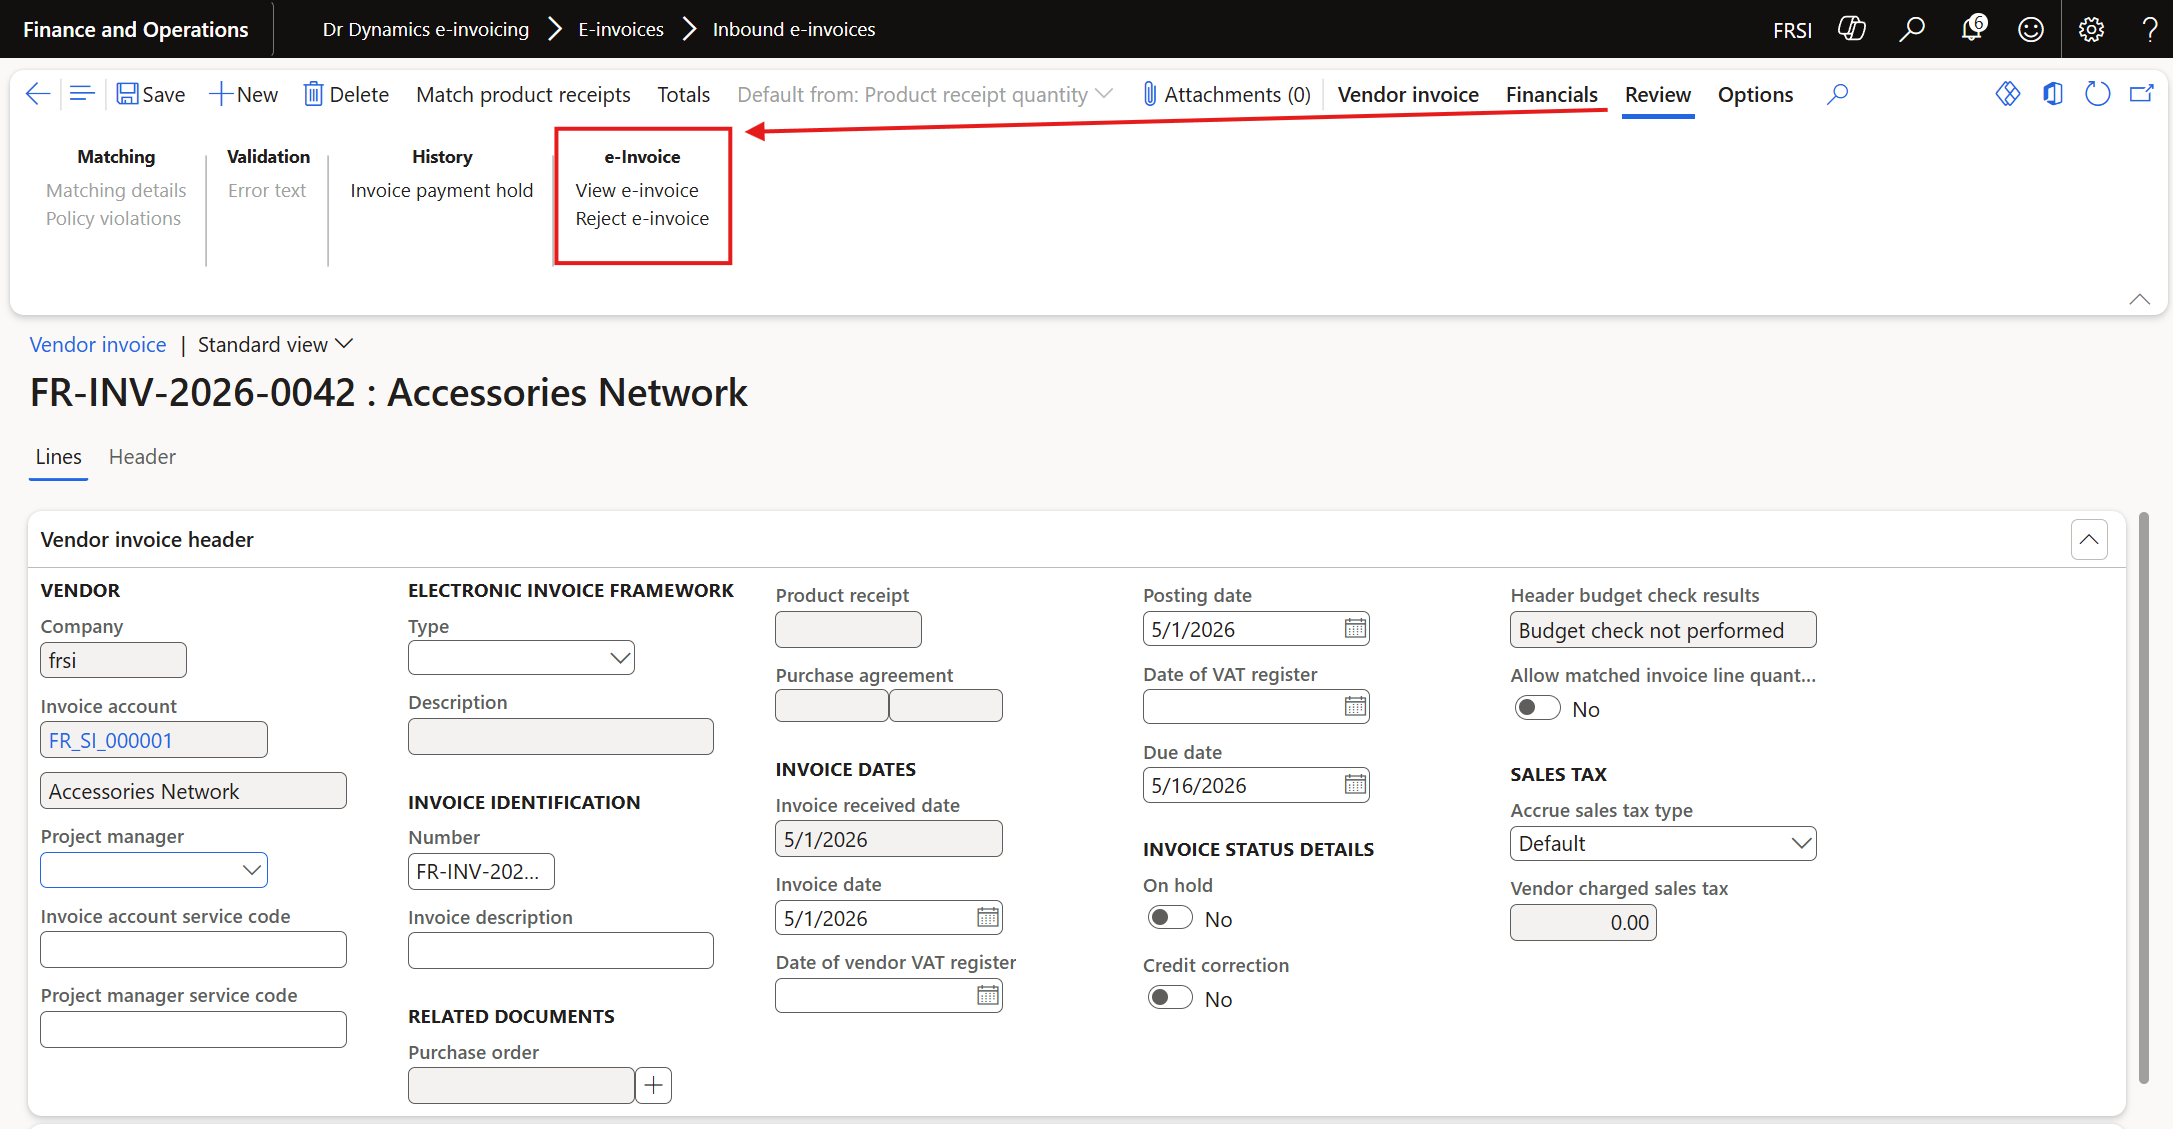This screenshot has width=2173, height=1129.
Task: Open Default from Product receipt quantity dropdown
Action: pos(924,94)
